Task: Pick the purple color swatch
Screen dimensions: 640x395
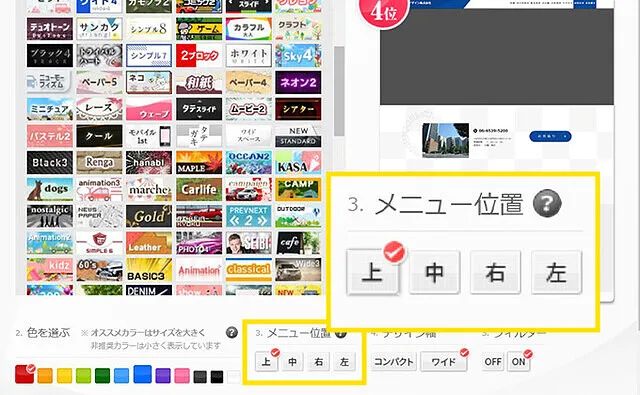Action: 163,376
